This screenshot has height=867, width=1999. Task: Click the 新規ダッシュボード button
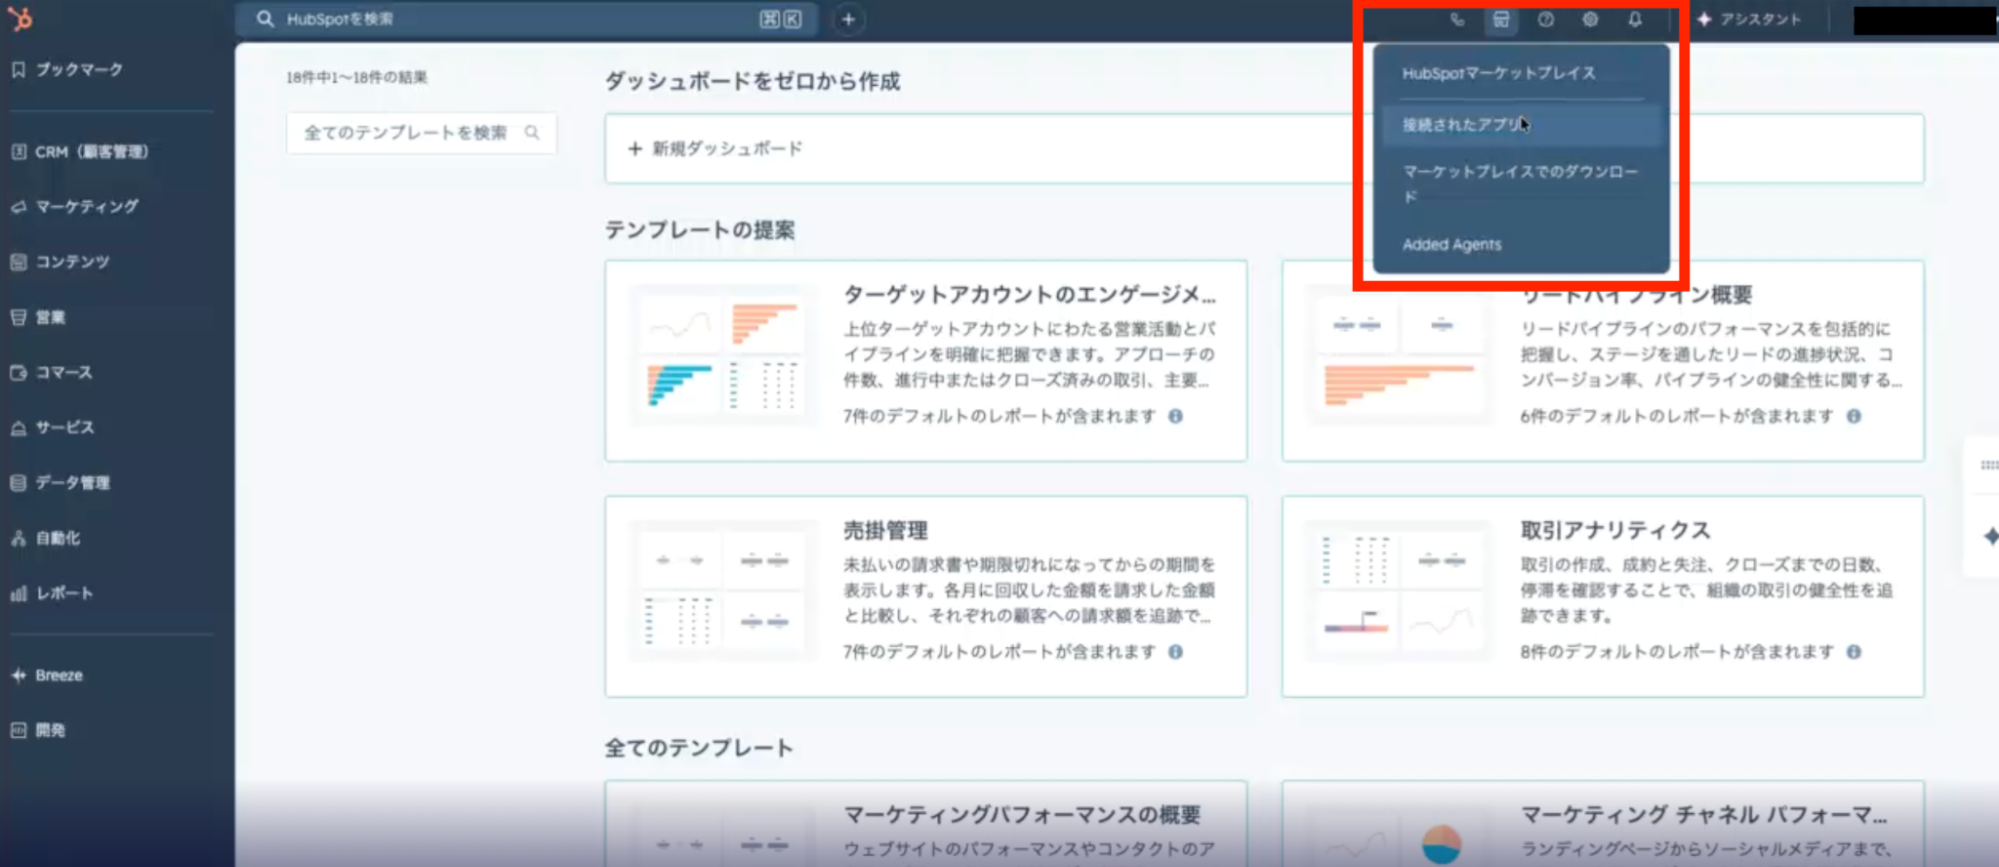pos(716,149)
